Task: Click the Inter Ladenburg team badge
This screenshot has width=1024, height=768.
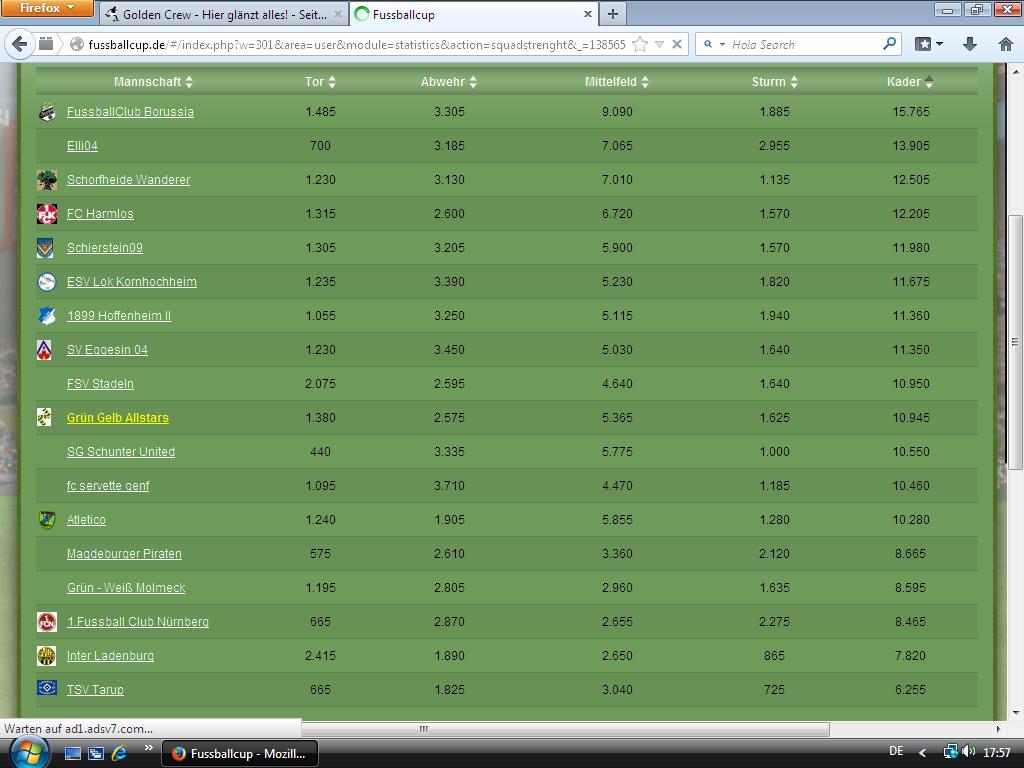Action: point(46,656)
